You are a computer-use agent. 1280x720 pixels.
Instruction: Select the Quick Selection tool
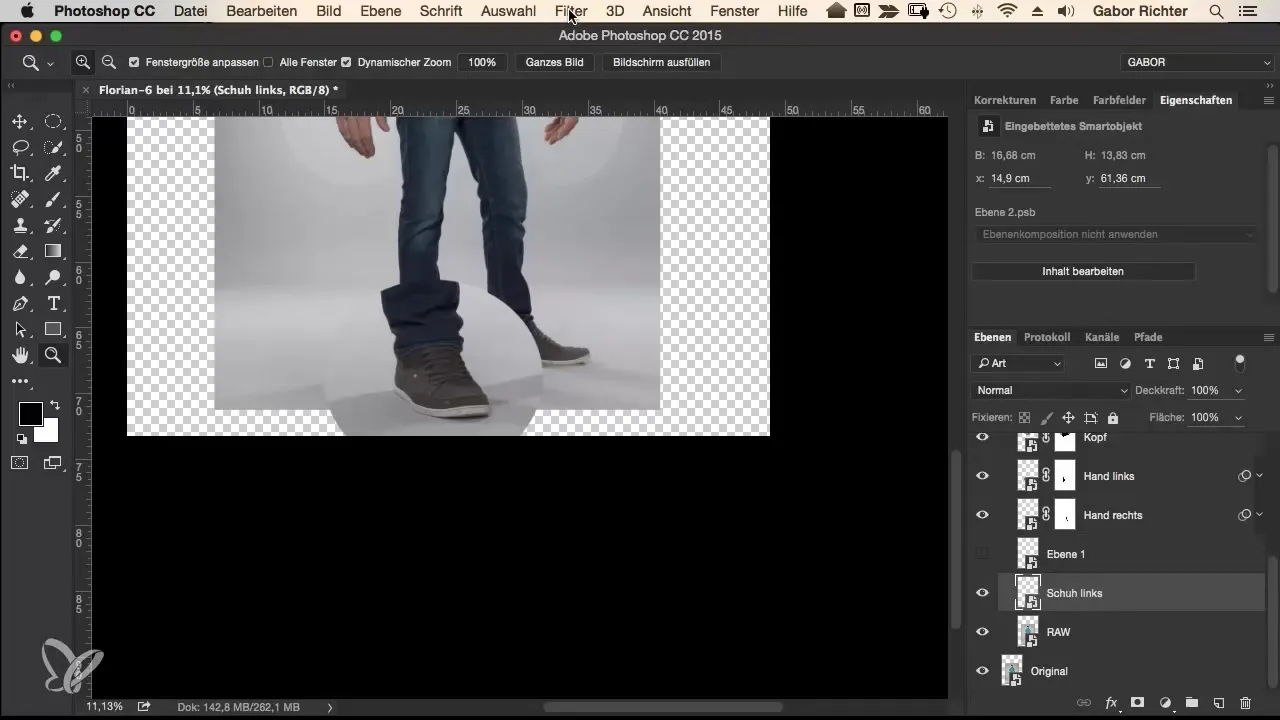click(x=53, y=148)
